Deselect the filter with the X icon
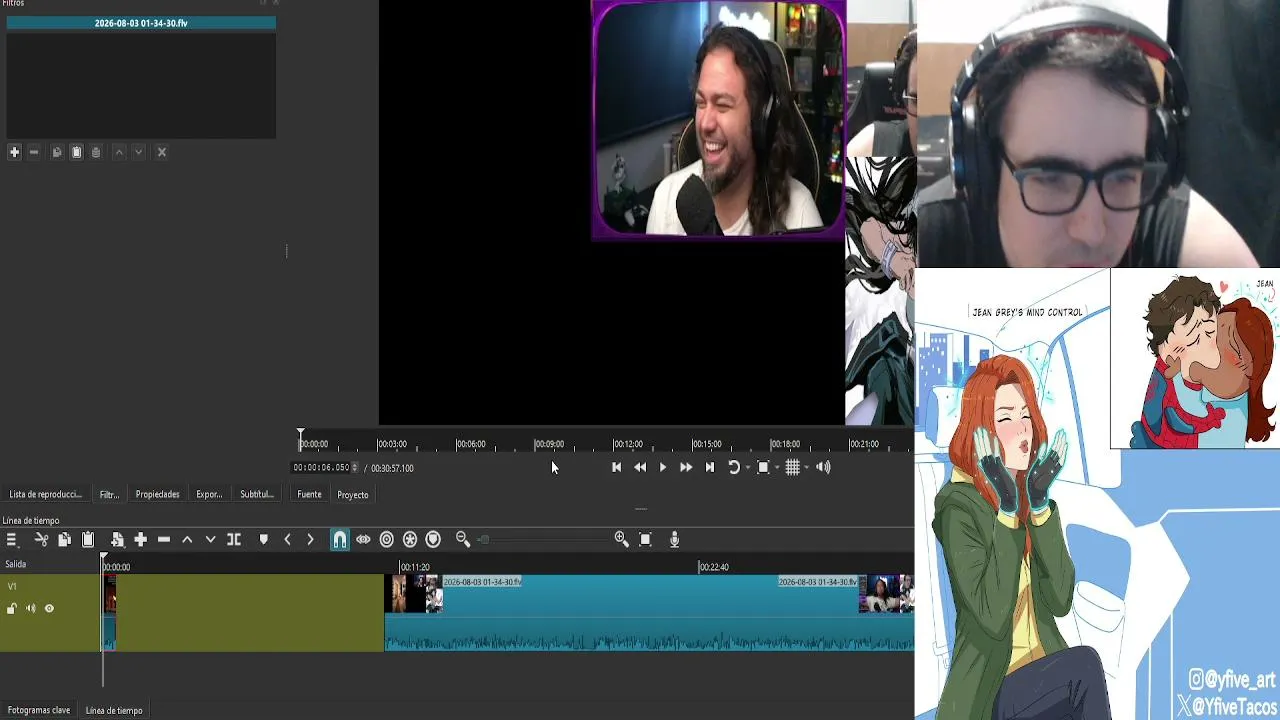The height and width of the screenshot is (720, 1280). point(162,152)
